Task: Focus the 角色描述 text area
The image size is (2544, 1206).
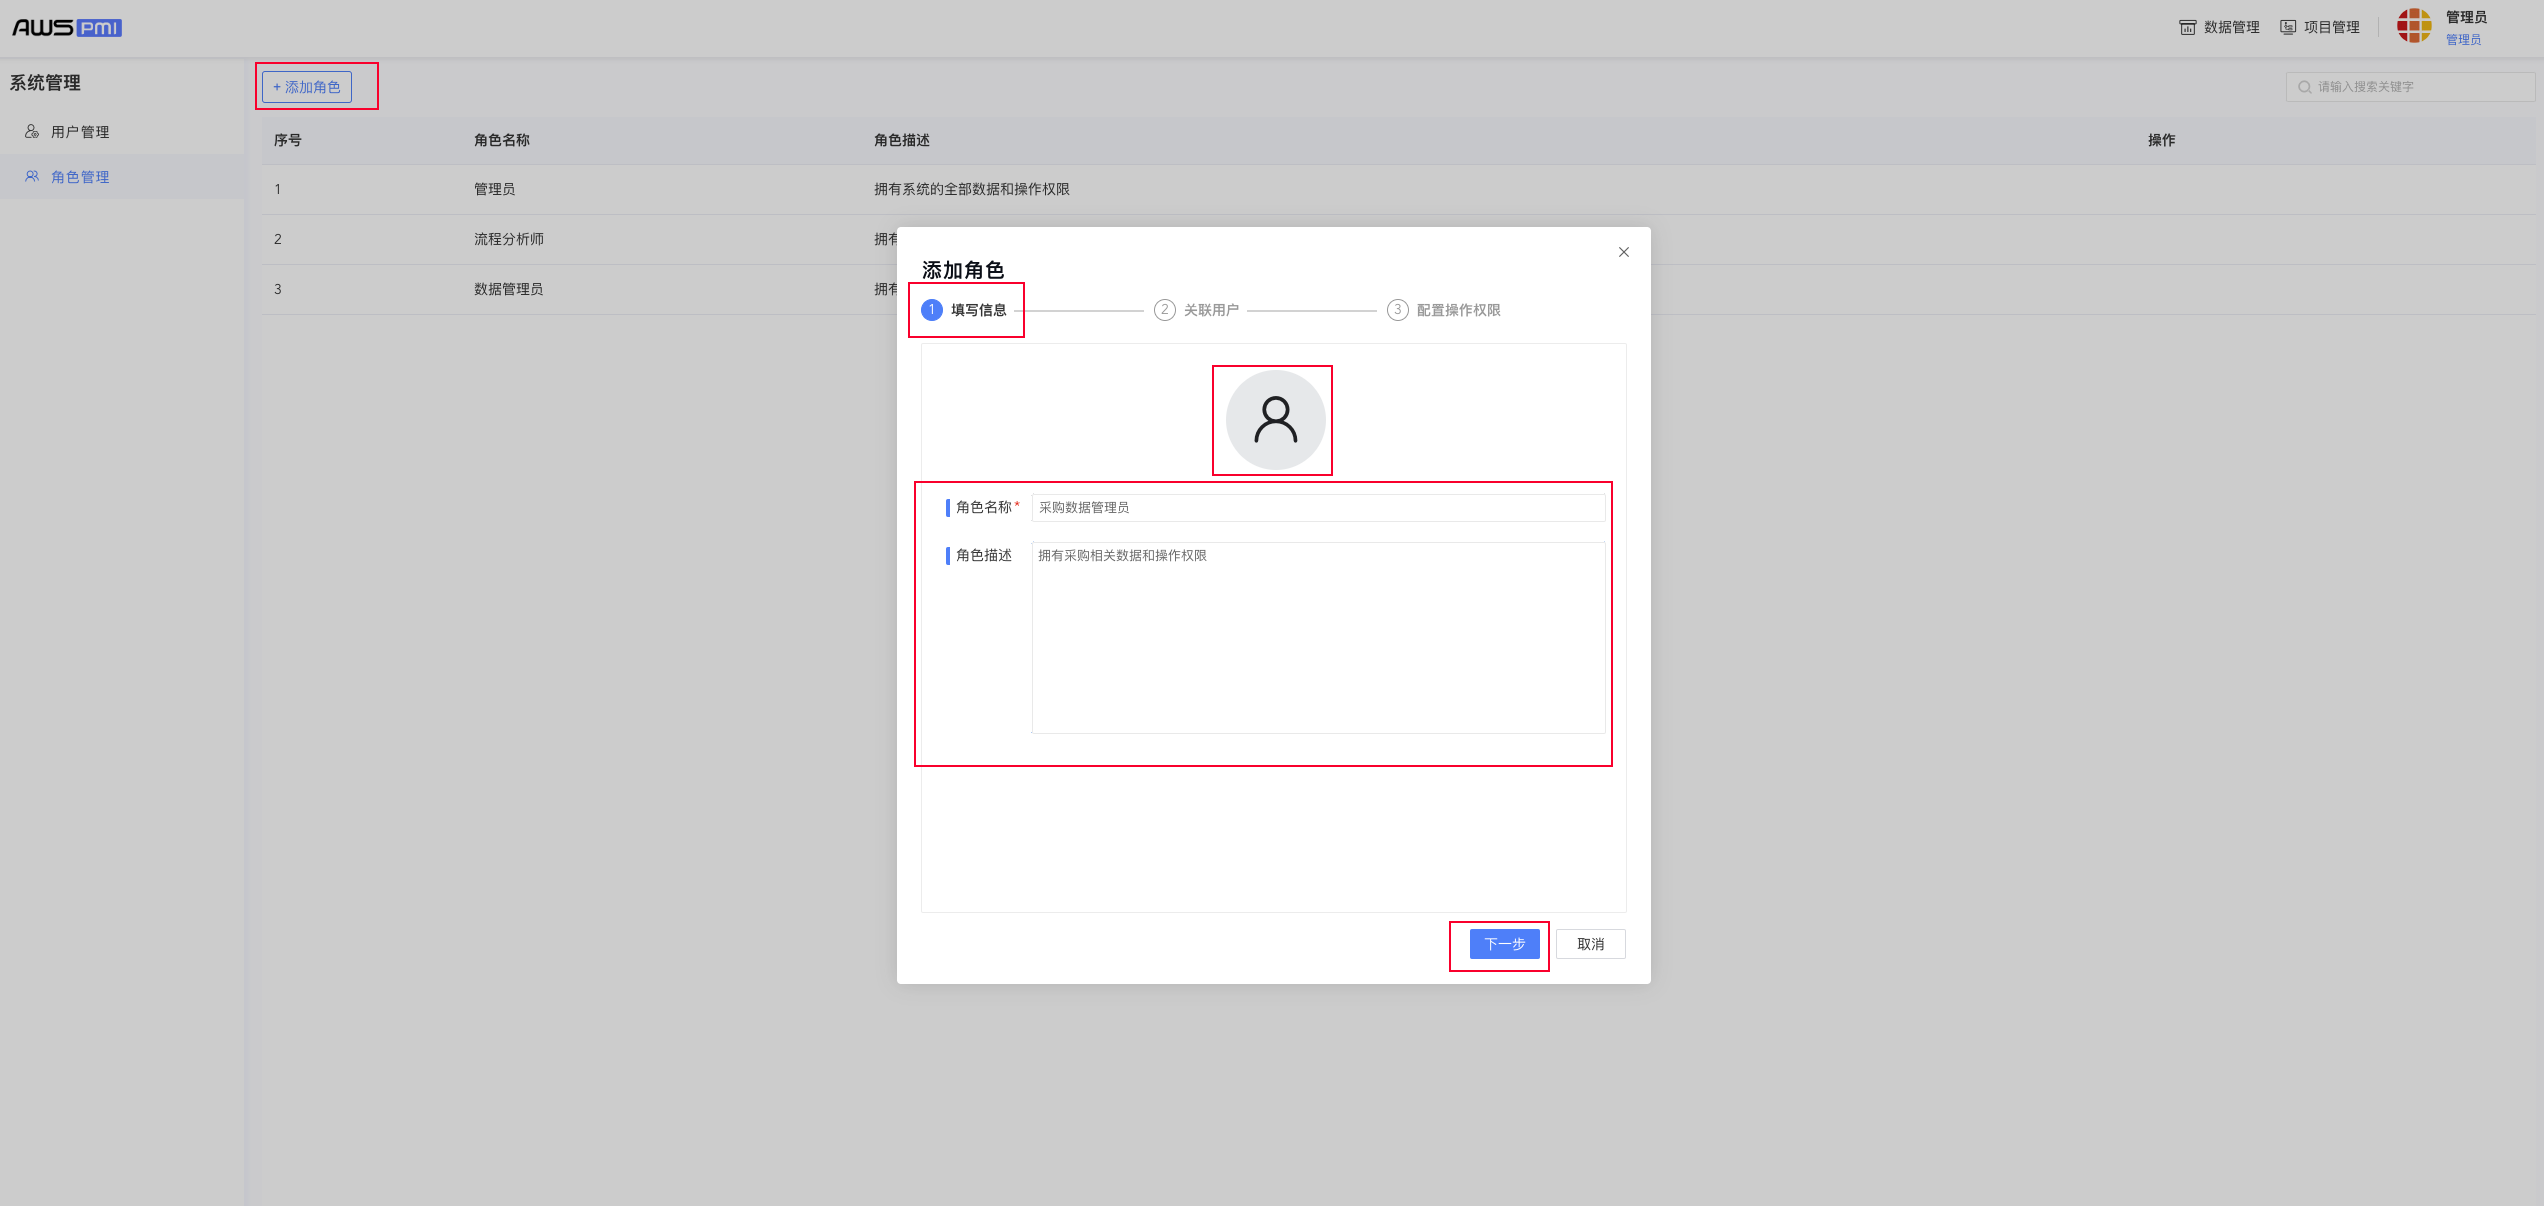Action: 1318,638
